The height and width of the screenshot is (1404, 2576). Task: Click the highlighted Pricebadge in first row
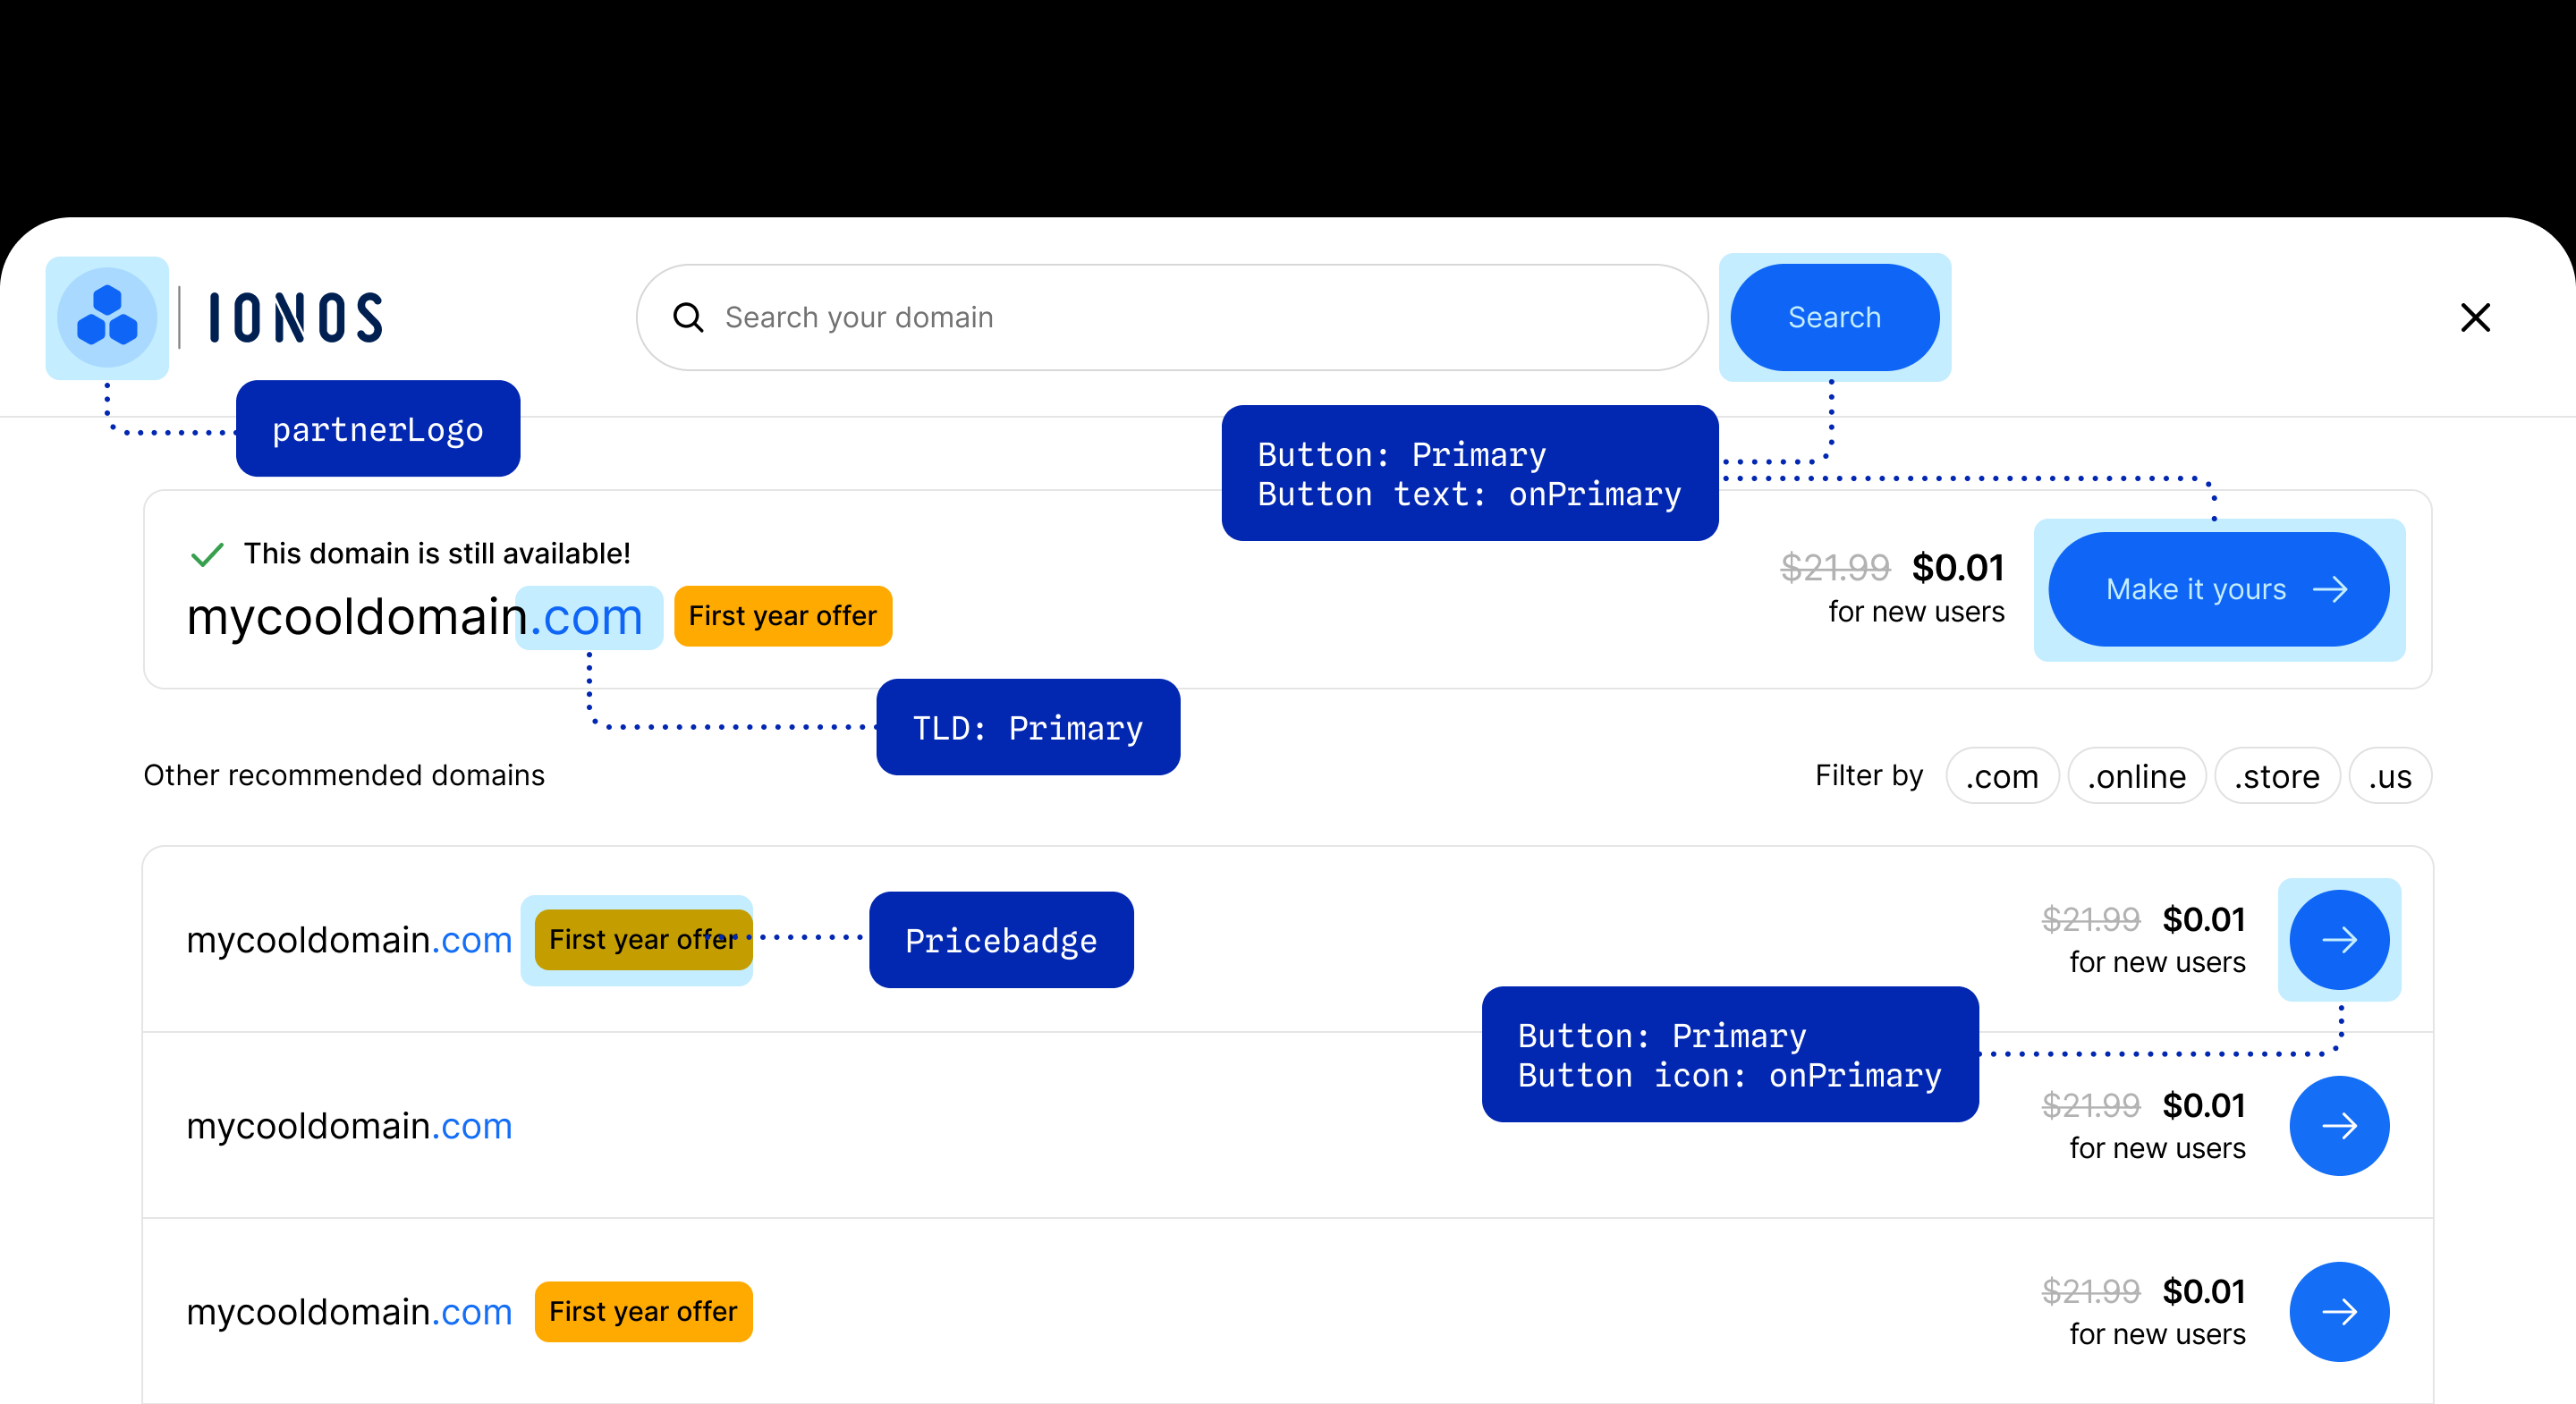click(642, 939)
